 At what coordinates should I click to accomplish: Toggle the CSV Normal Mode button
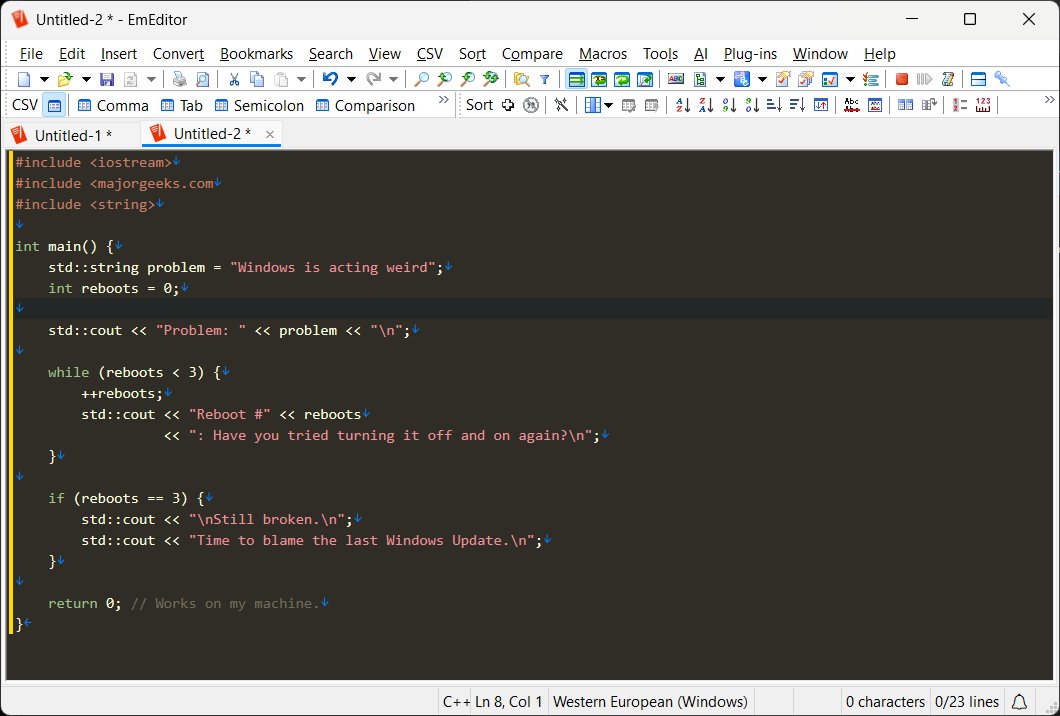point(55,105)
